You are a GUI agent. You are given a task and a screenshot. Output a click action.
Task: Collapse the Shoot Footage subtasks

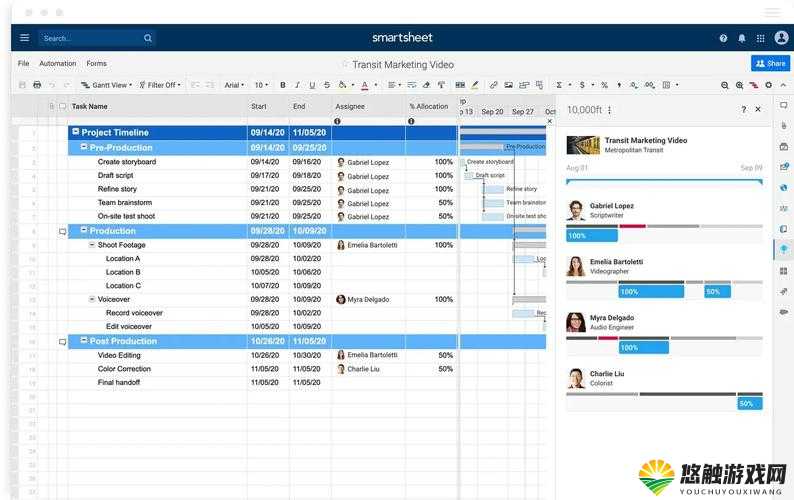point(92,245)
